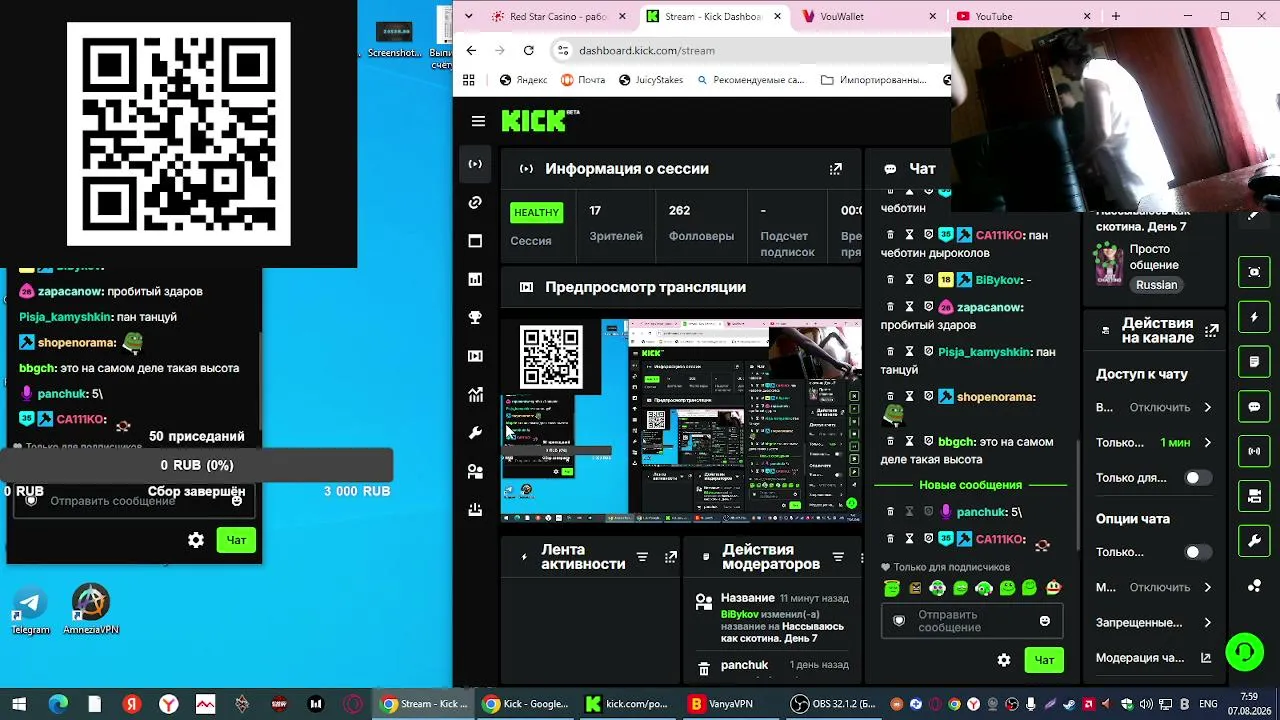Screen dimensions: 1280x720
Task: Reload the Kick dashboard page
Action: (x=529, y=50)
